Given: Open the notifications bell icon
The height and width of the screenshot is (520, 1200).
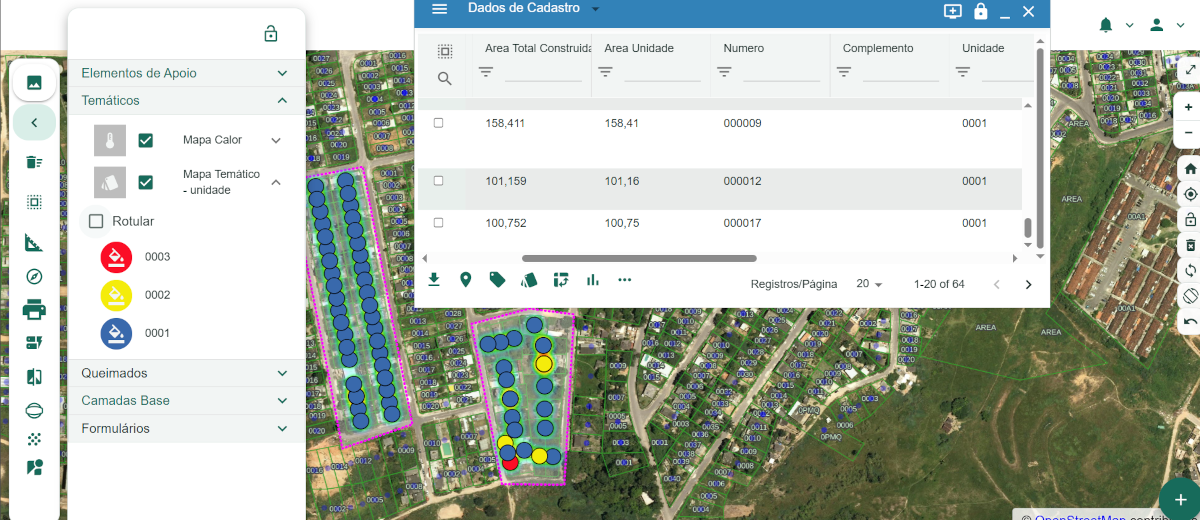Looking at the screenshot, I should pyautogui.click(x=1106, y=25).
